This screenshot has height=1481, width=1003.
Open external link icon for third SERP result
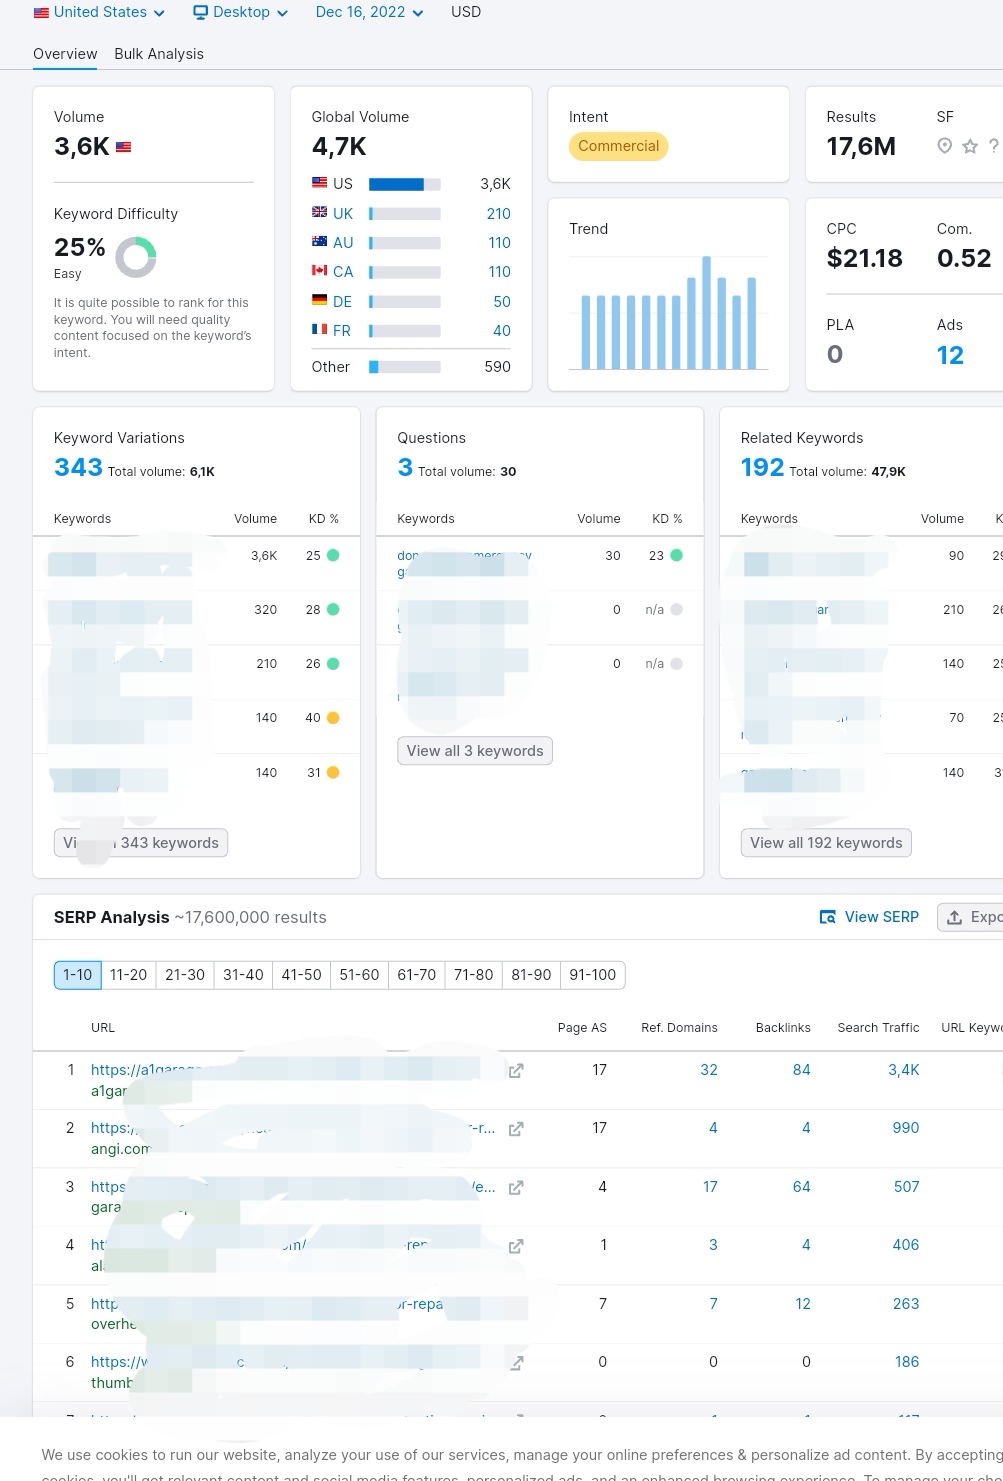pyautogui.click(x=516, y=1188)
